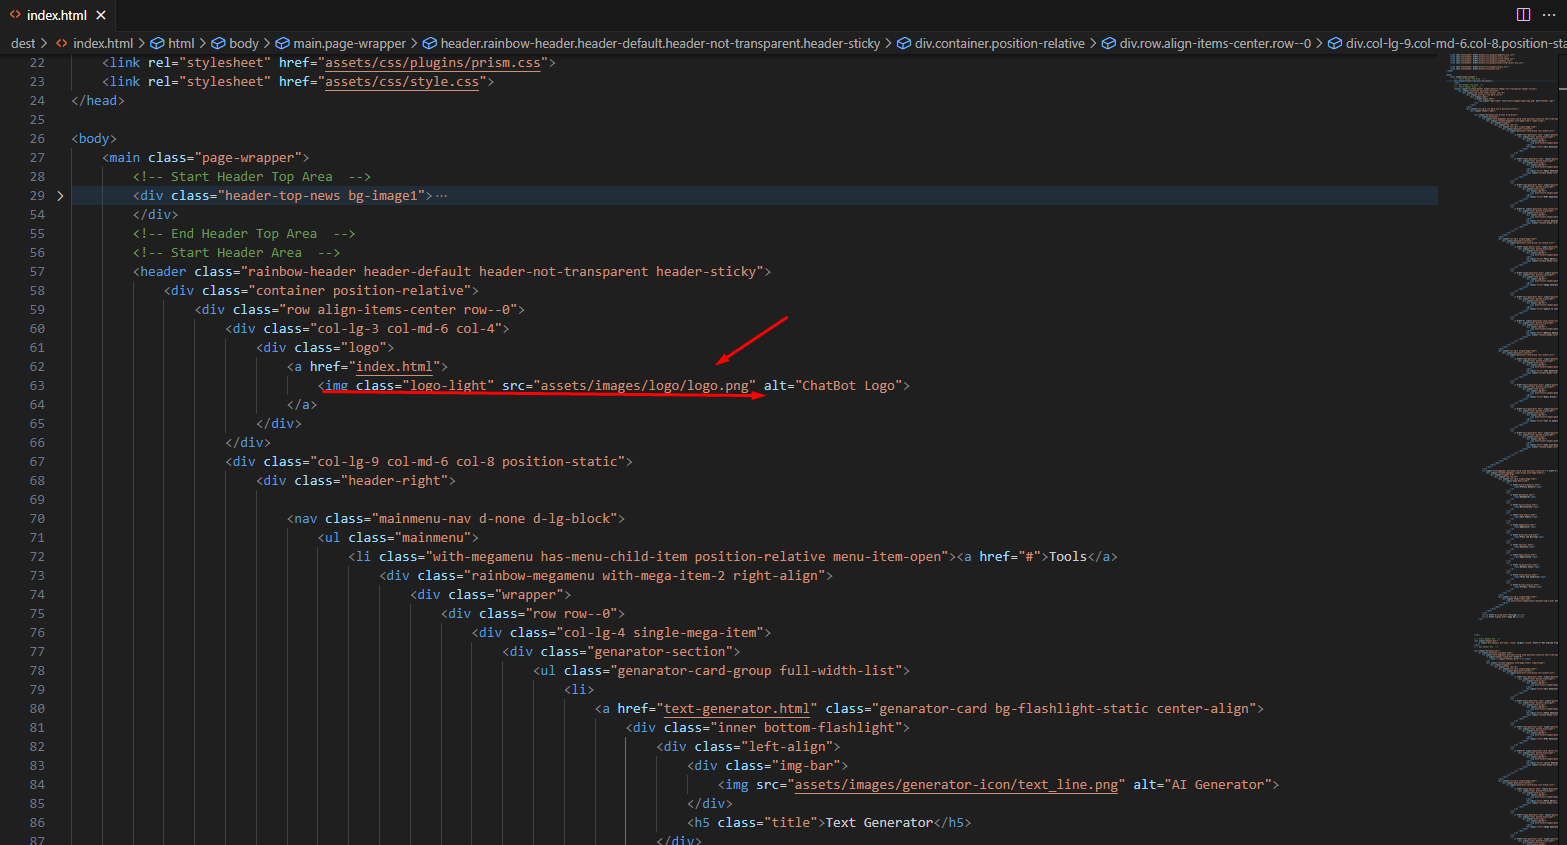Viewport: 1567px width, 845px height.
Task: Open the More Actions ellipsis menu
Action: [x=1549, y=14]
